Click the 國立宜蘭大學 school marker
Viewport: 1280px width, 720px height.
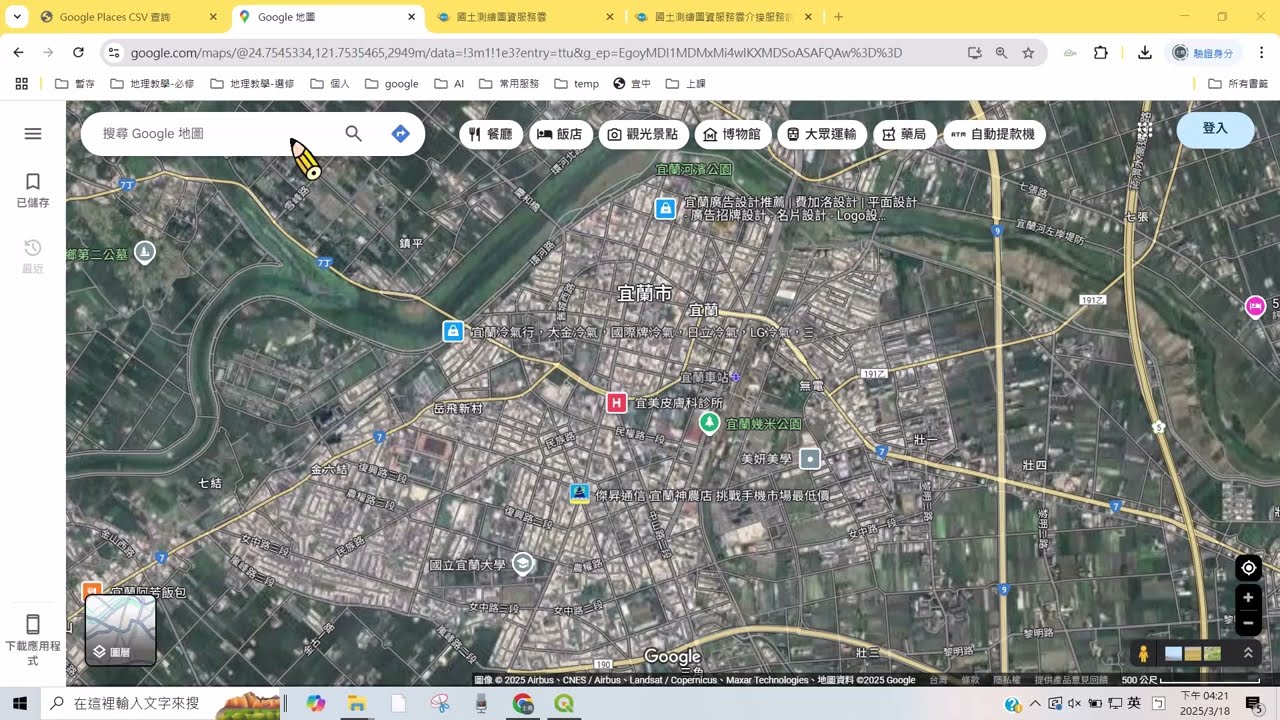click(x=522, y=564)
